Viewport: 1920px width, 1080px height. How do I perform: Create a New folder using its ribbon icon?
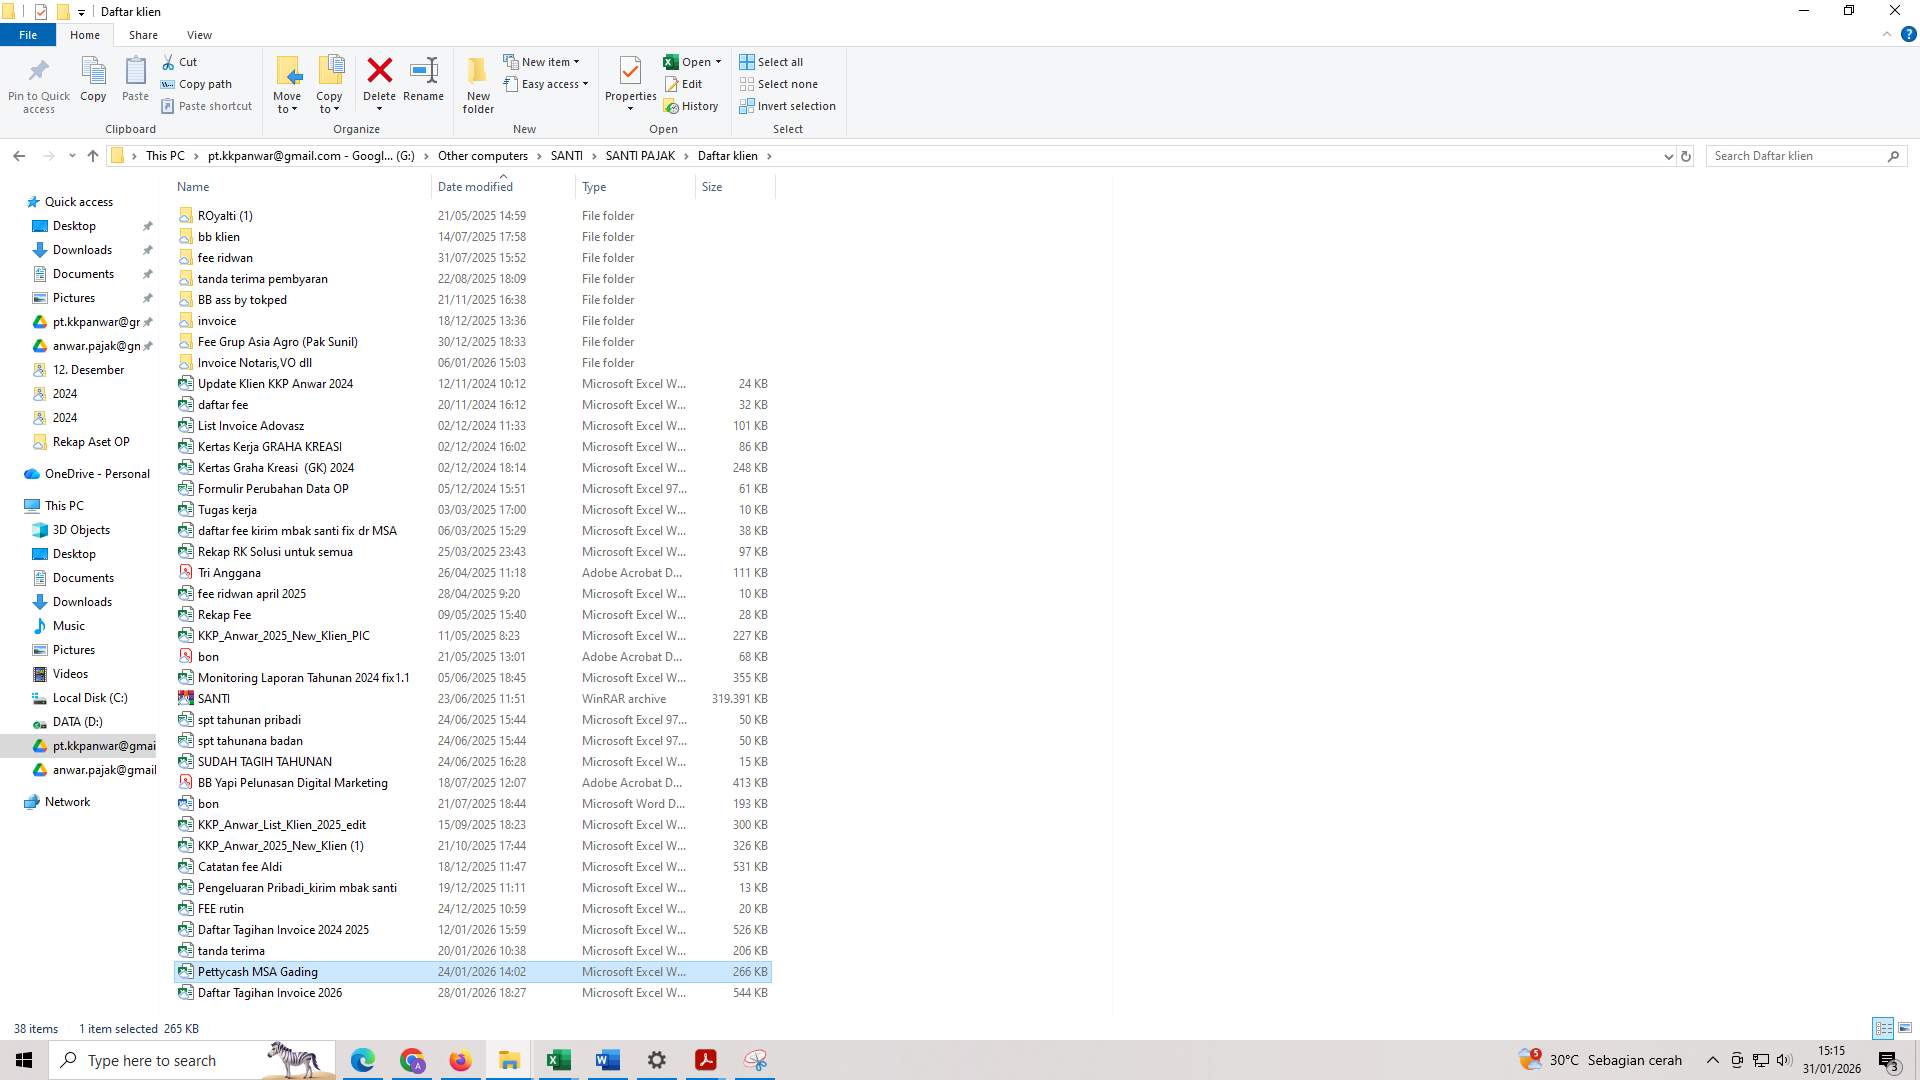477,84
